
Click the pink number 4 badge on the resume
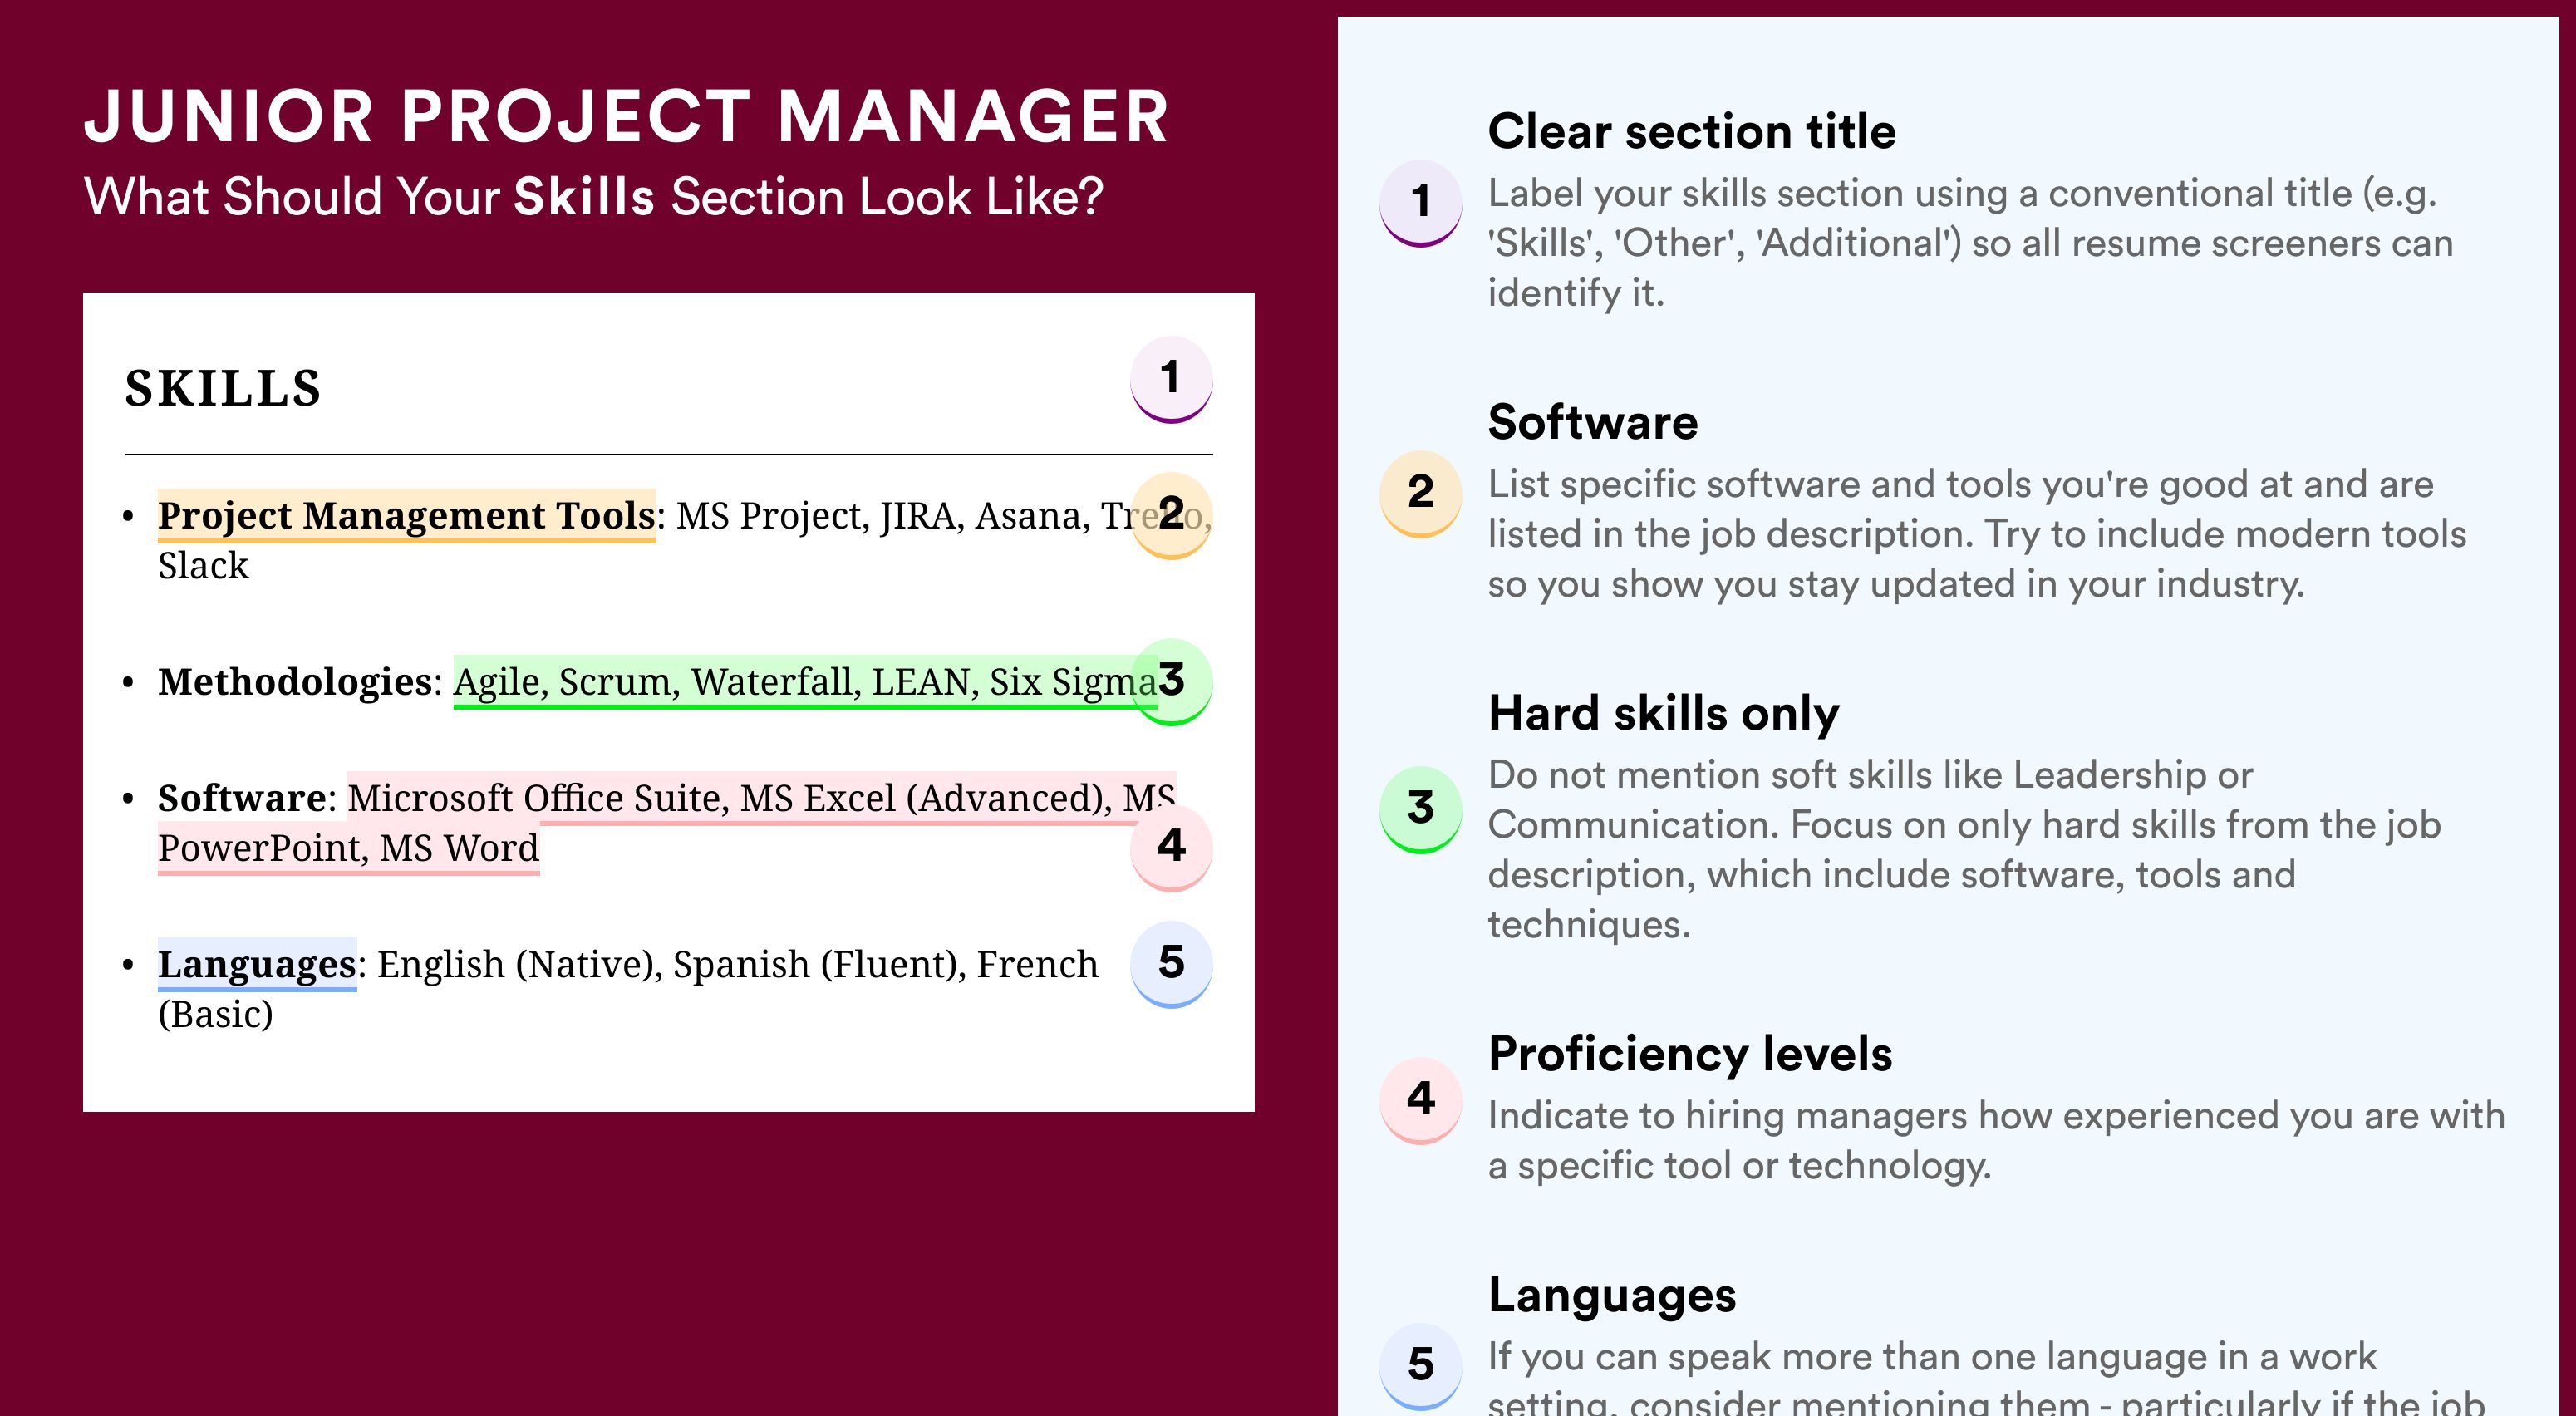coord(1171,847)
